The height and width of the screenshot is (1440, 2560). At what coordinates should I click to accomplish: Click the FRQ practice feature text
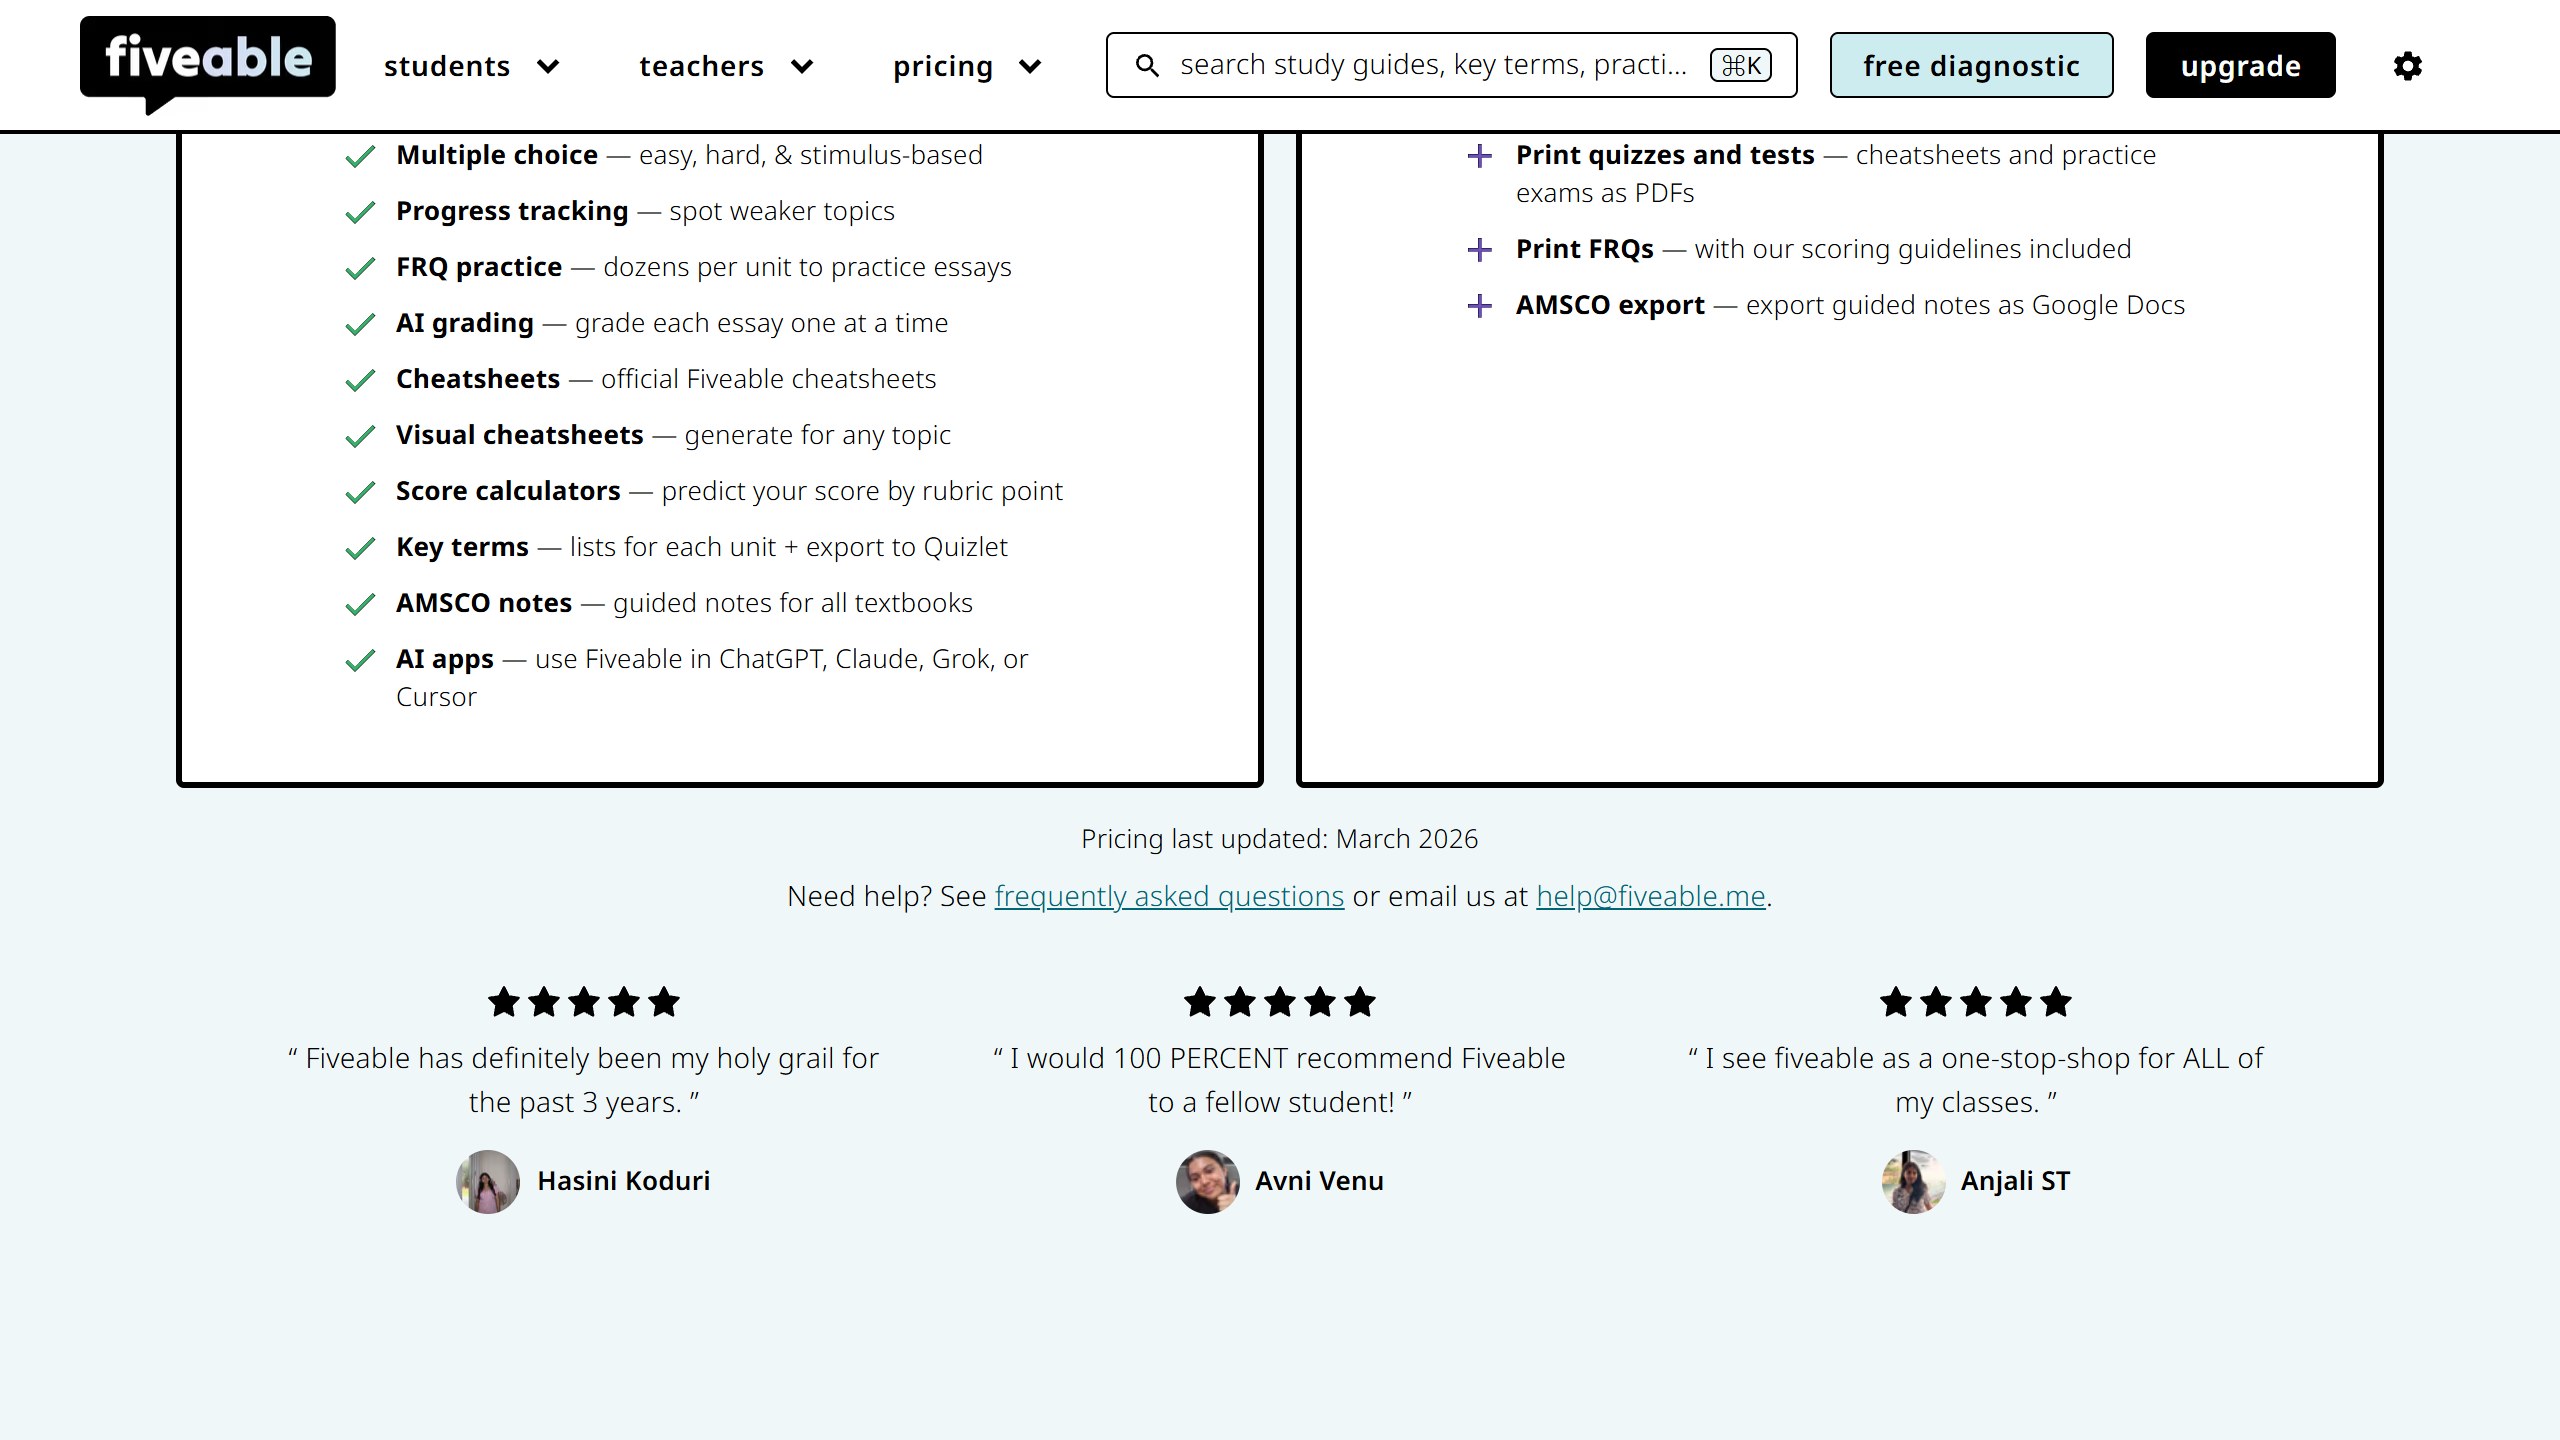pyautogui.click(x=704, y=267)
